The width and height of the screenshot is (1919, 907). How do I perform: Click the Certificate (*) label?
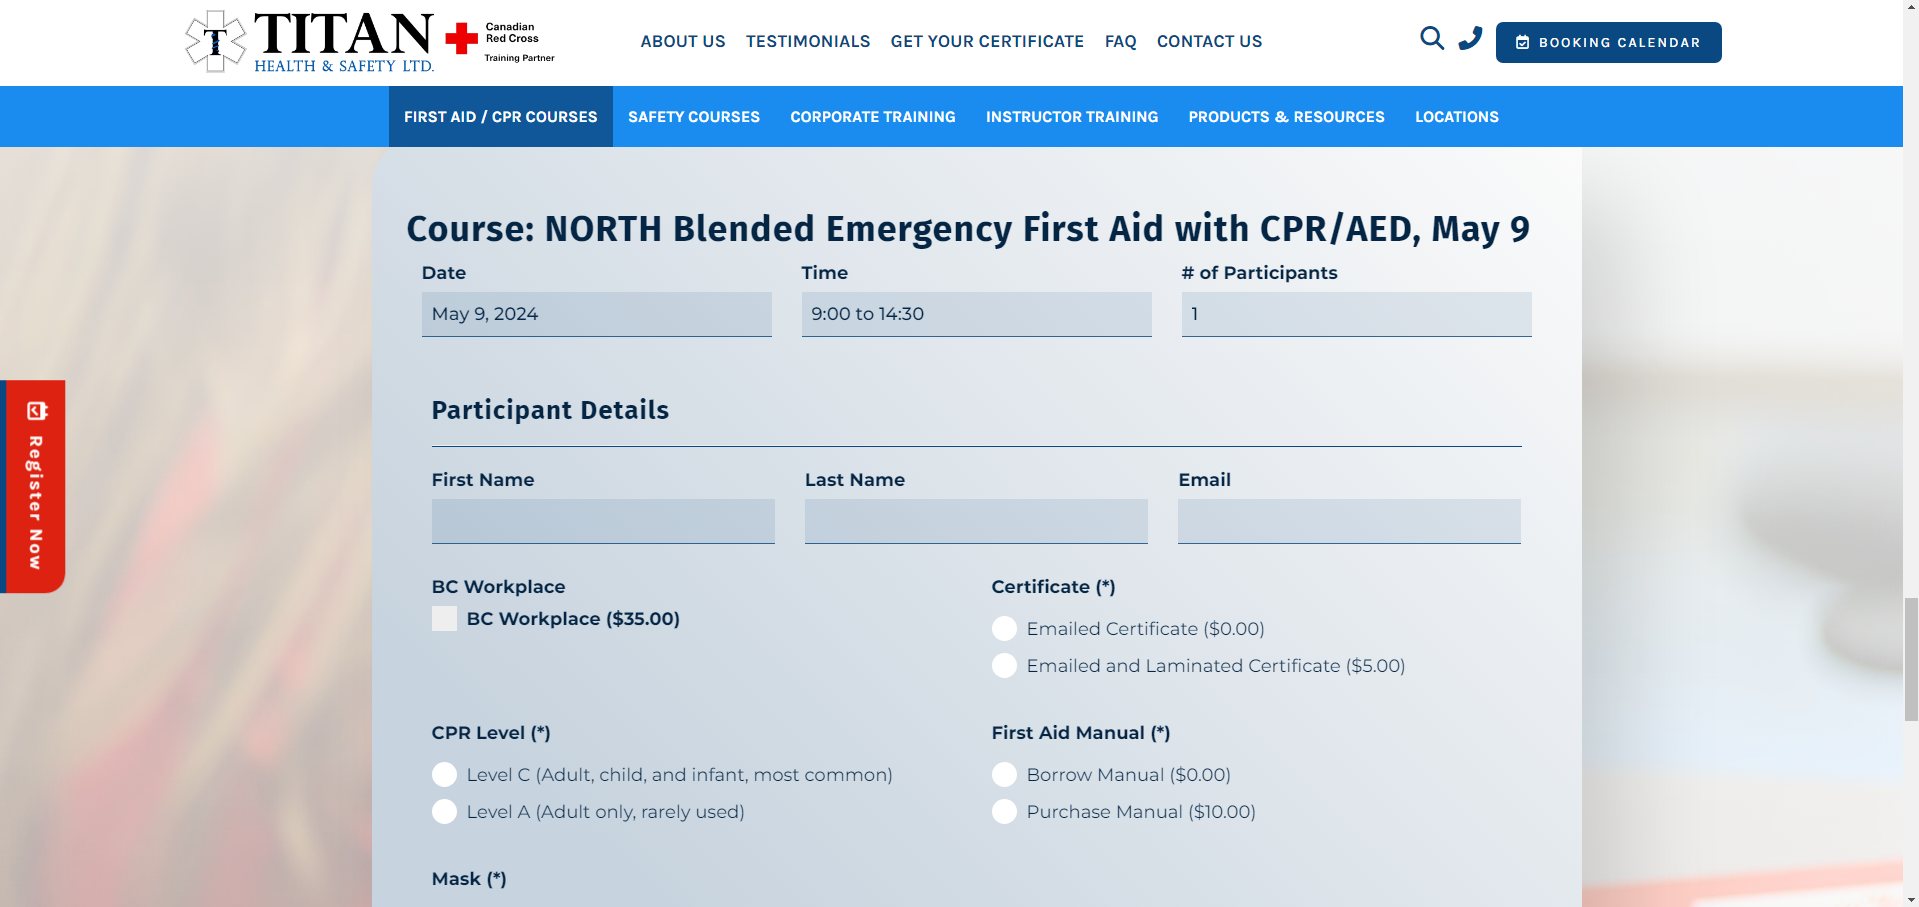pos(1053,587)
